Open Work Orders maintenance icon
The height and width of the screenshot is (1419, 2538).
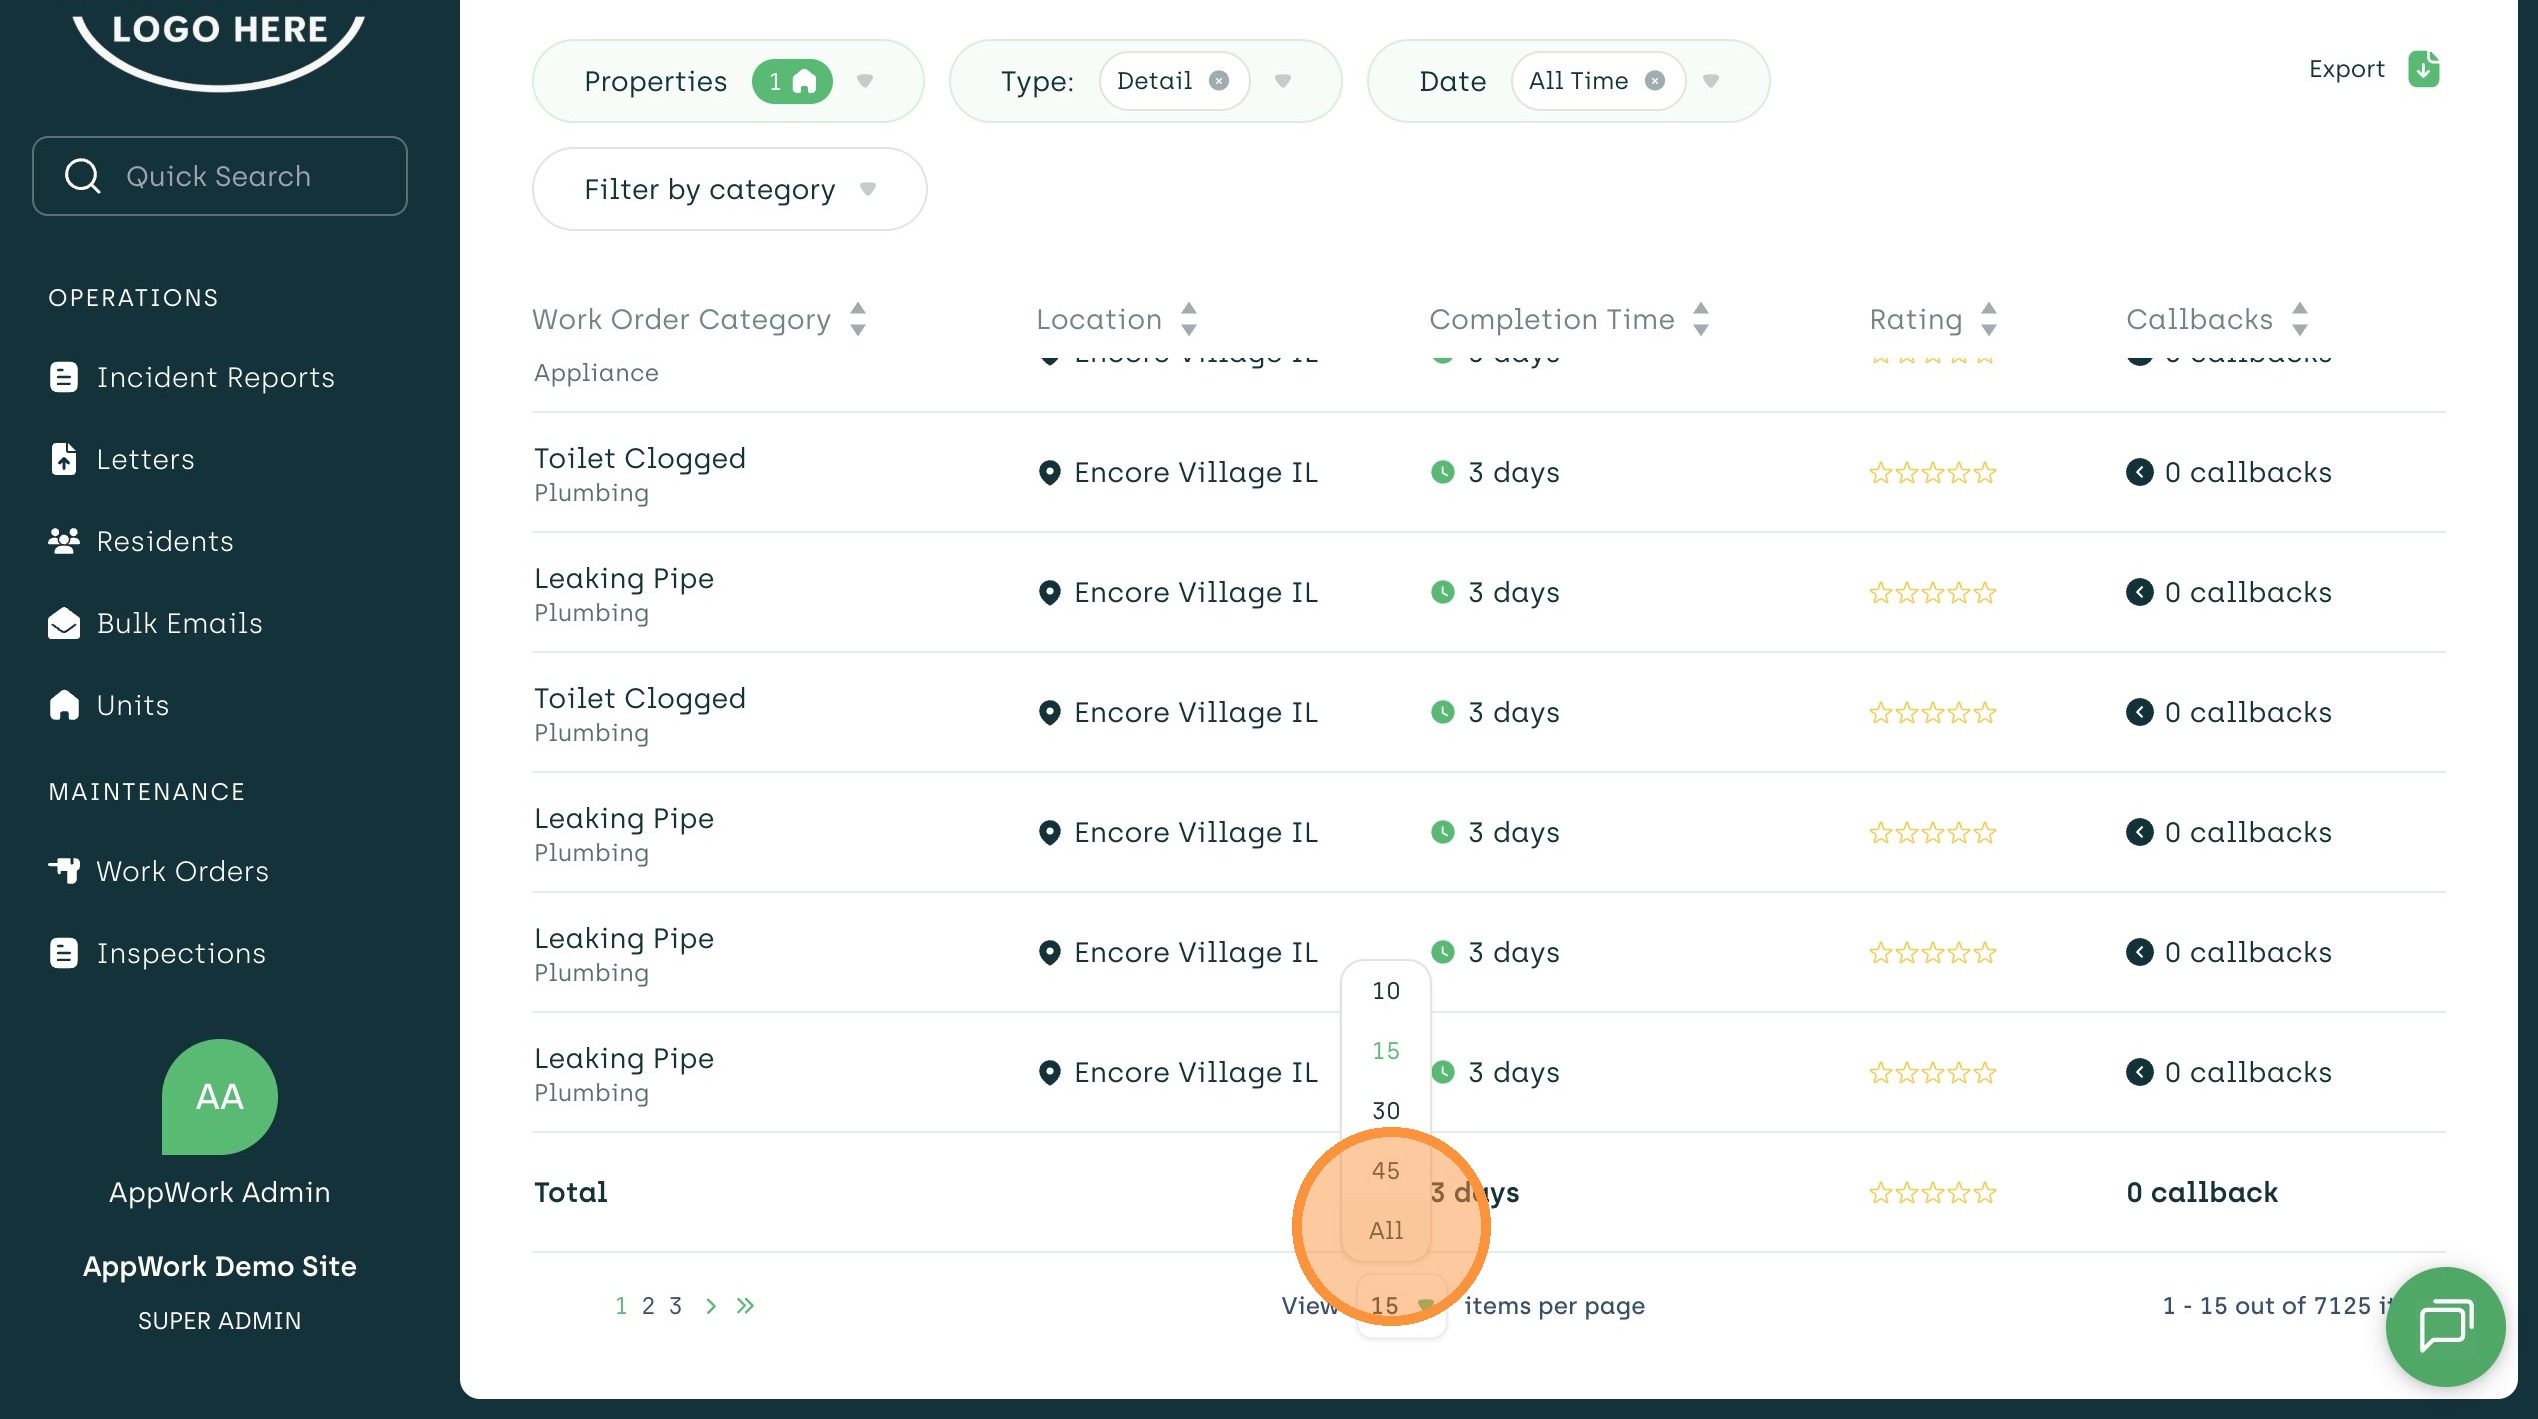64,871
